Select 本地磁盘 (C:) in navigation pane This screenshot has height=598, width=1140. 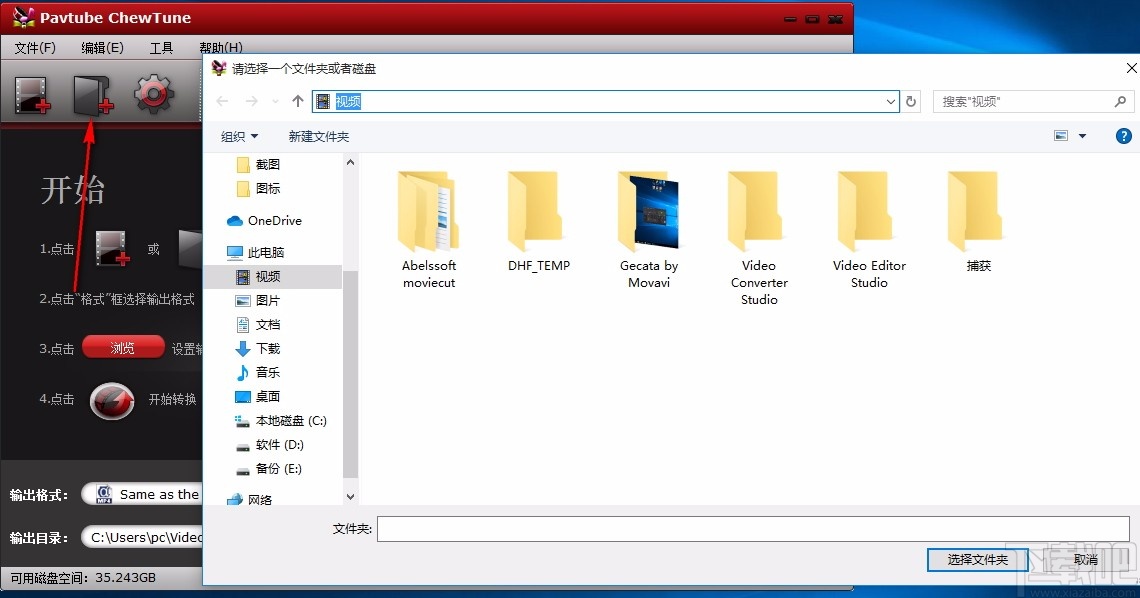point(281,421)
